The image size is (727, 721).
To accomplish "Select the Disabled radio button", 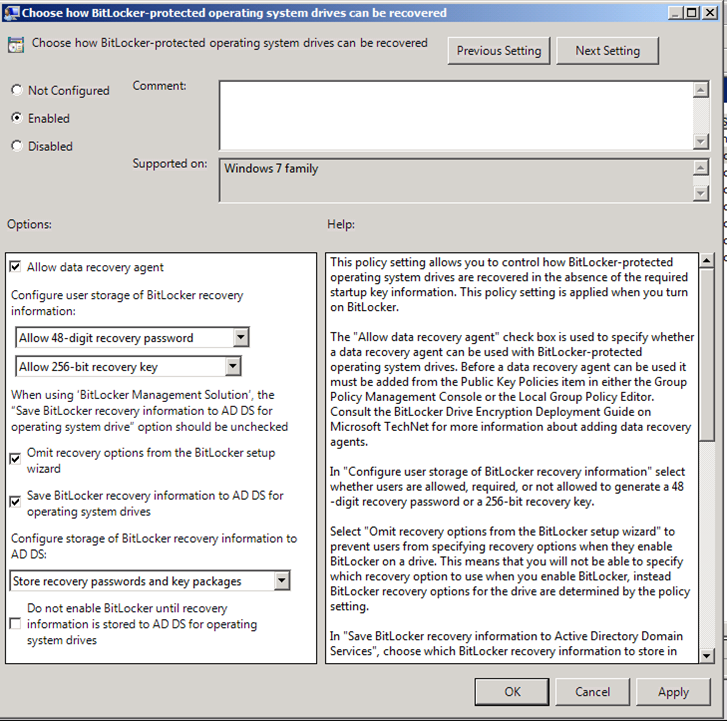I will [17, 146].
